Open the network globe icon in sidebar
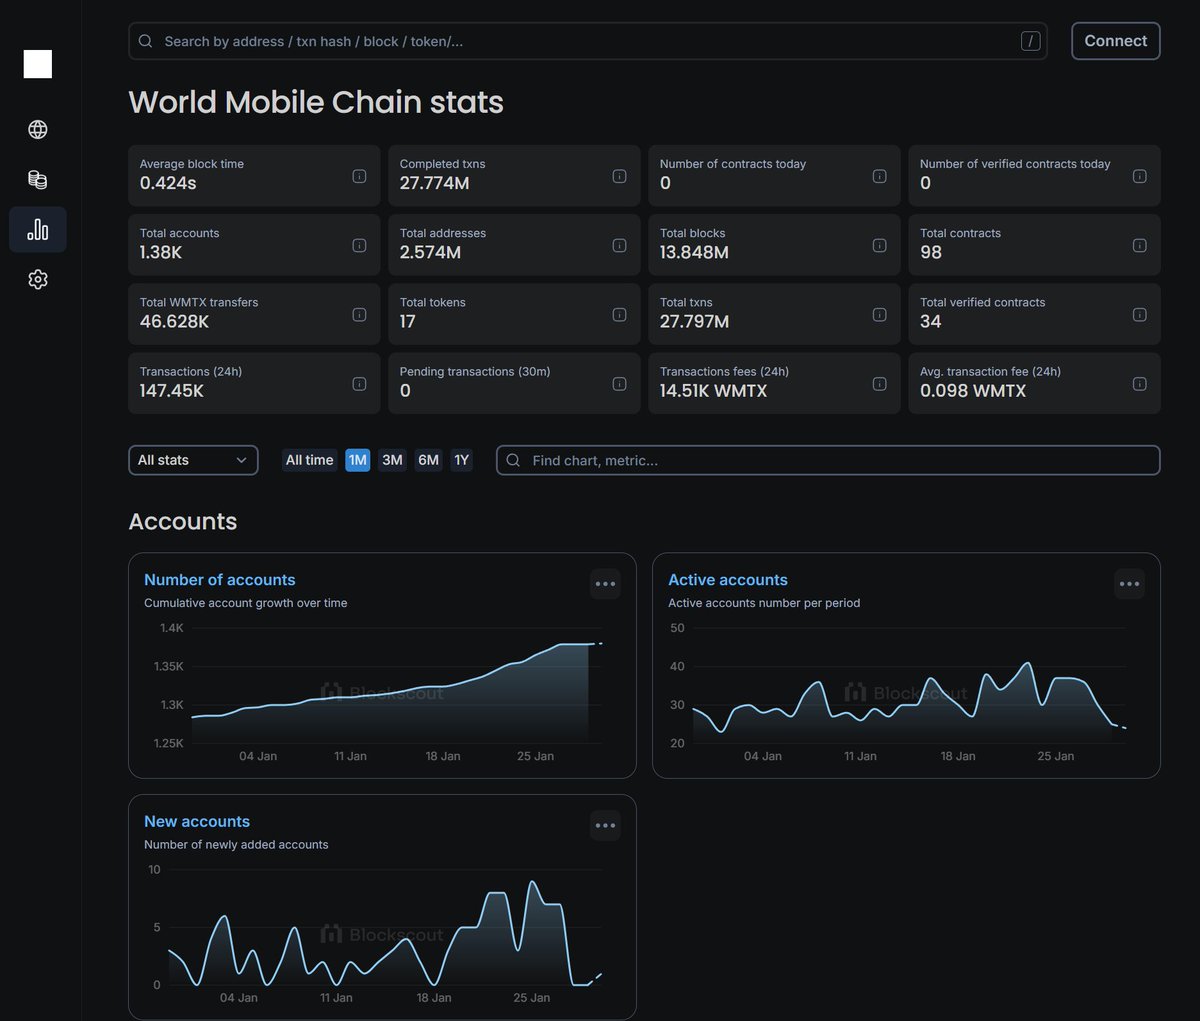Image resolution: width=1200 pixels, height=1021 pixels. [x=37, y=129]
